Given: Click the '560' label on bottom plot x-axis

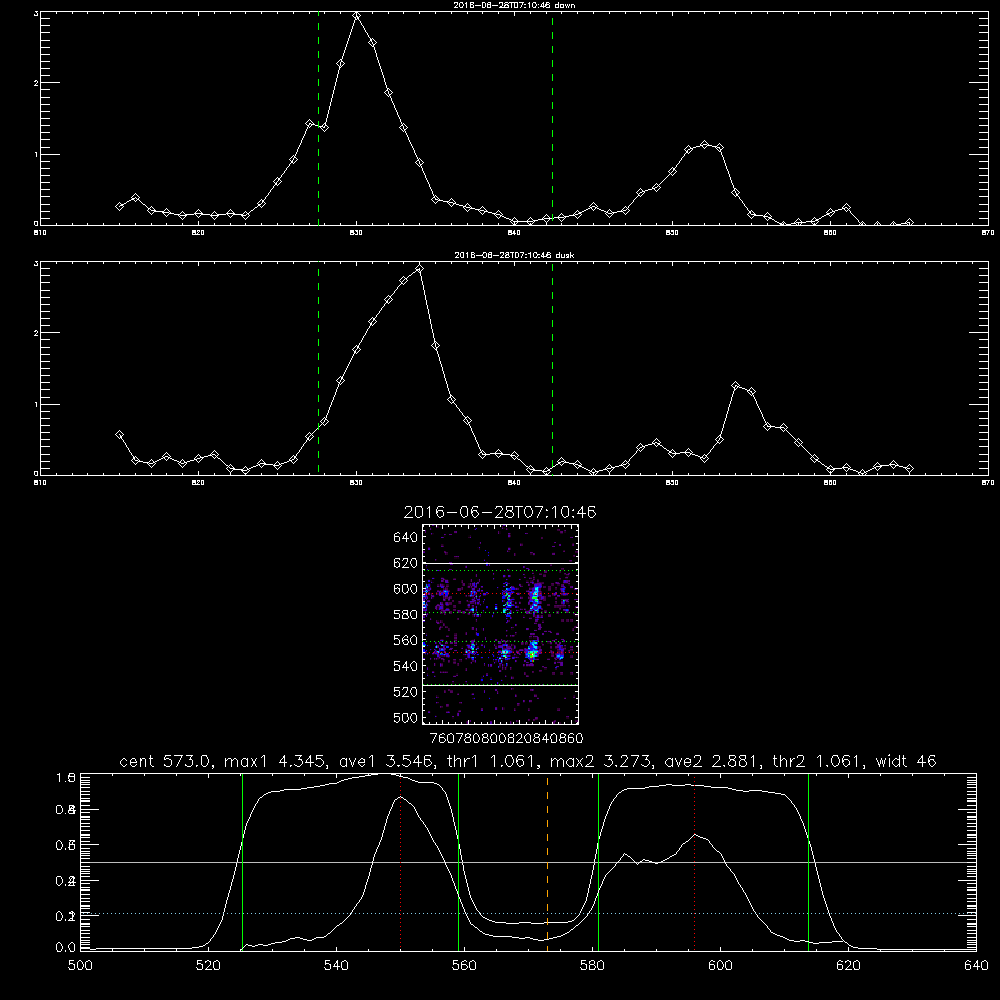Looking at the screenshot, I should coord(464,966).
